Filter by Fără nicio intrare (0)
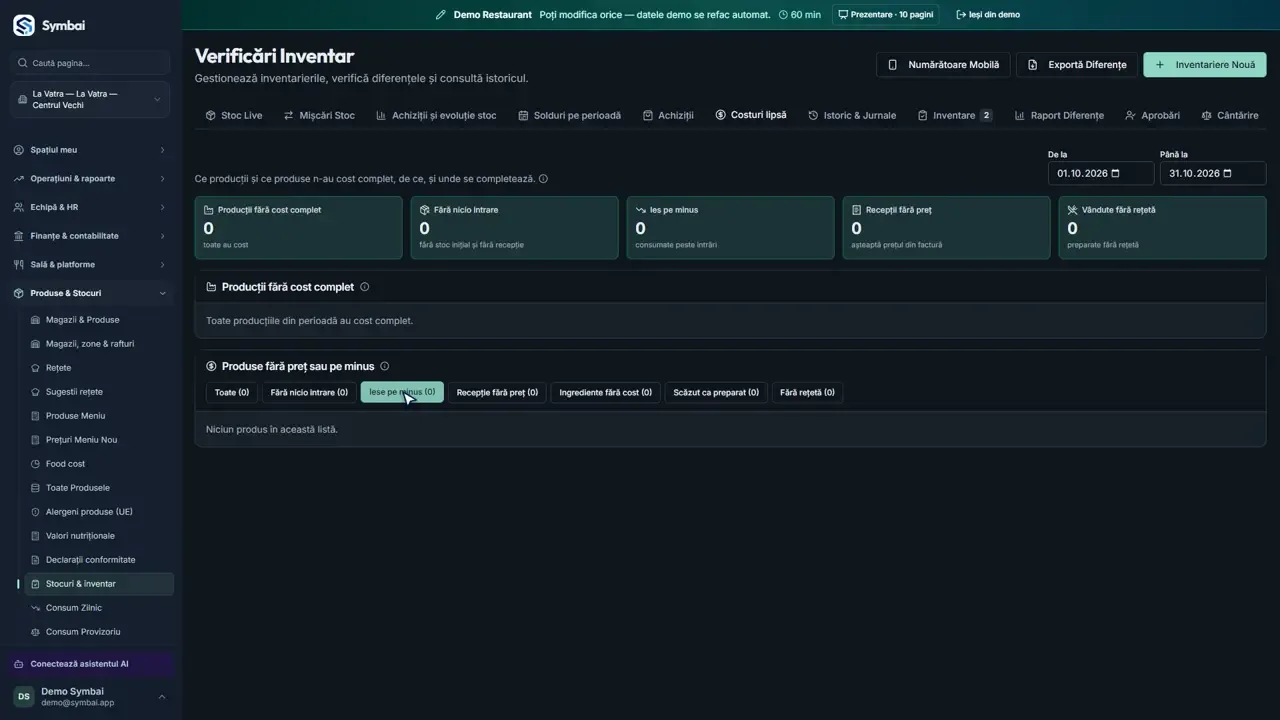The height and width of the screenshot is (720, 1280). point(309,392)
